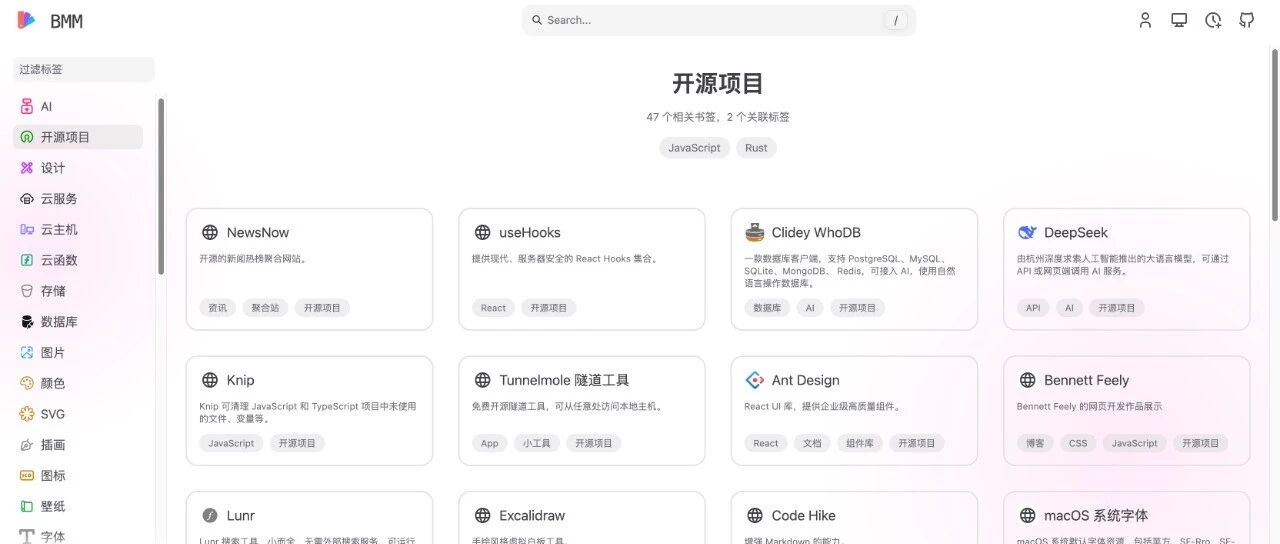The image size is (1280, 544).
Task: Click the BMM site title text
Action: 66,21
